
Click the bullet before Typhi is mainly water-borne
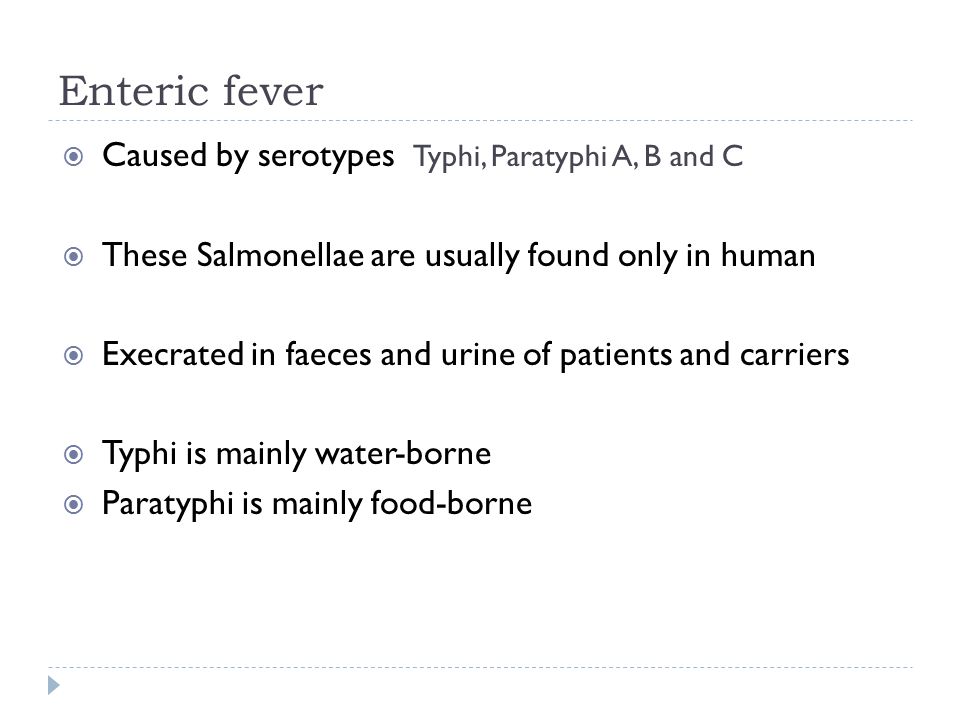[73, 454]
